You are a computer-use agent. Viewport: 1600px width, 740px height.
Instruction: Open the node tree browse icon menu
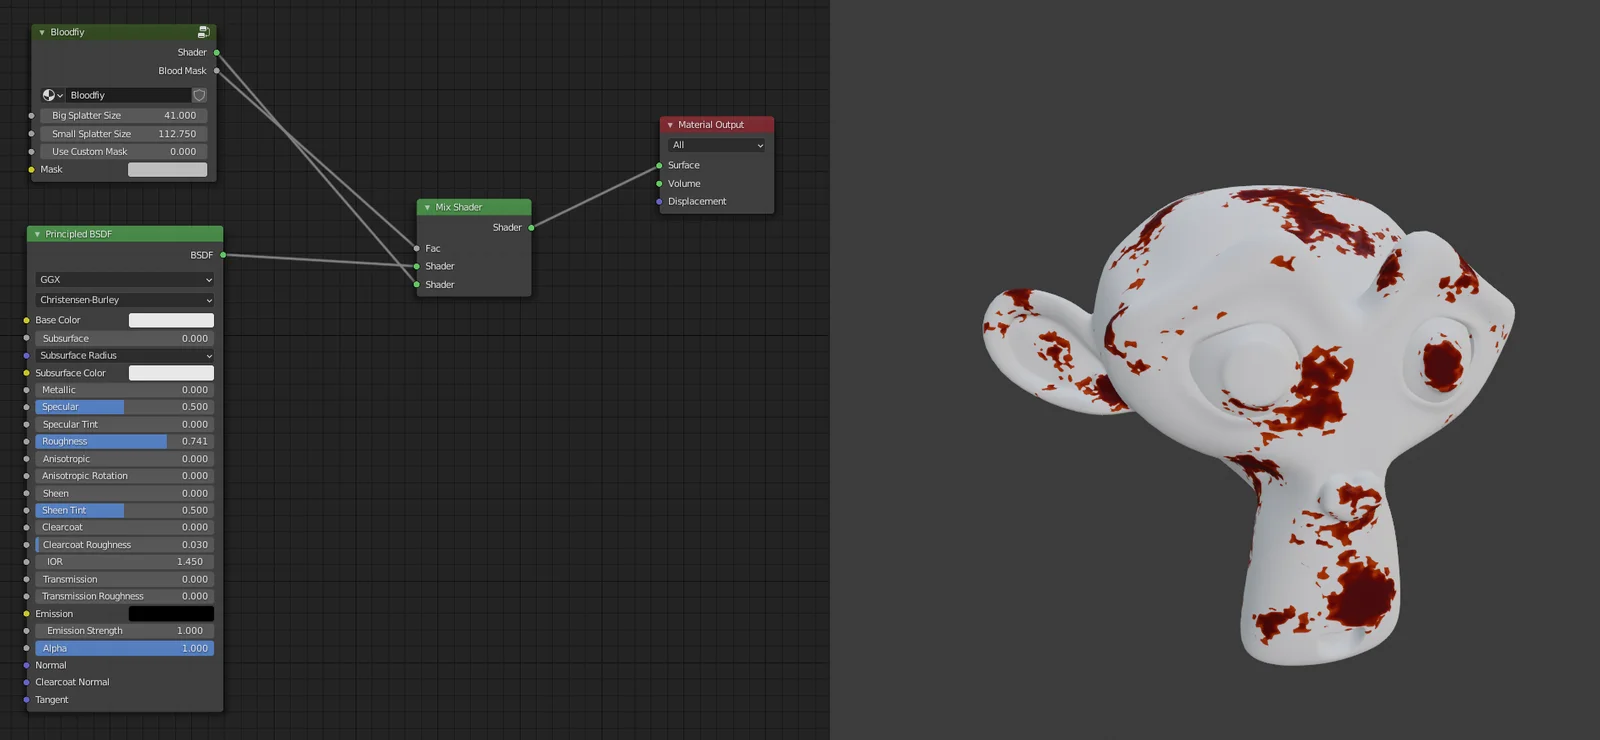tap(52, 95)
